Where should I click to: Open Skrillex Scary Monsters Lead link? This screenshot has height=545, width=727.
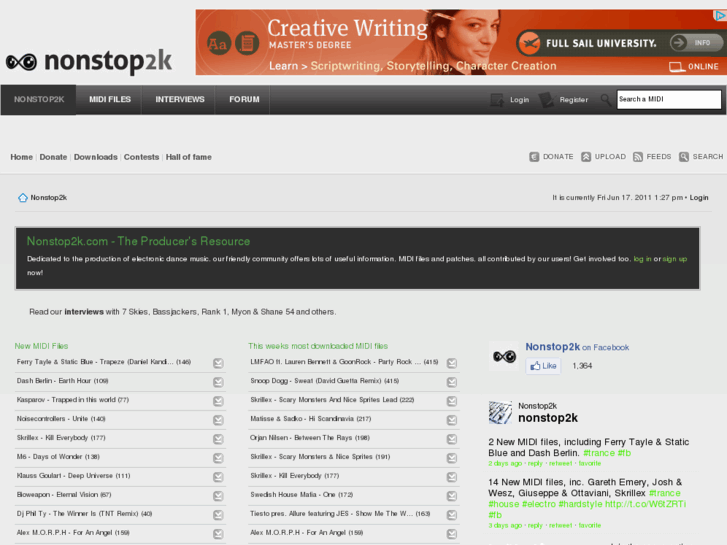click(x=332, y=400)
